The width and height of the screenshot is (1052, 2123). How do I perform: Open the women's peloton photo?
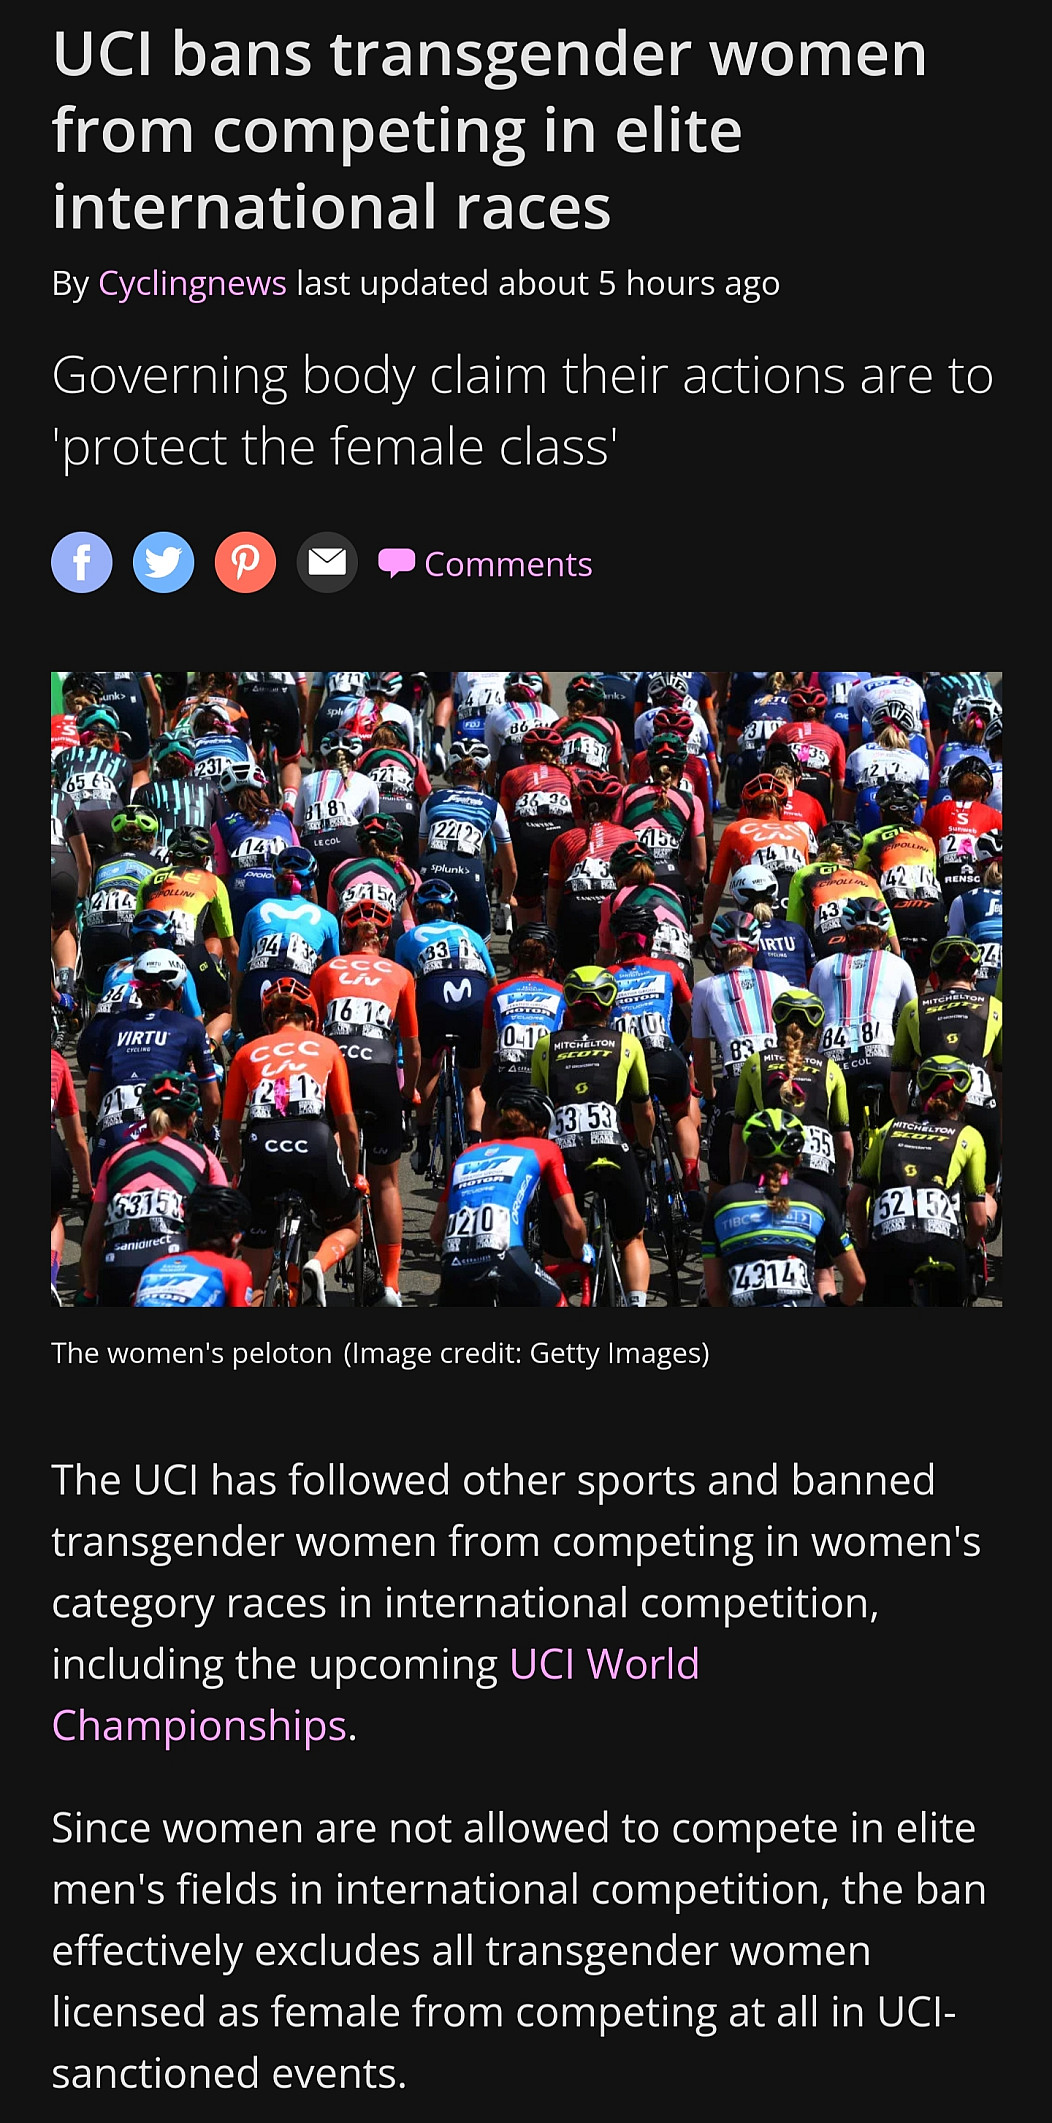(526, 989)
